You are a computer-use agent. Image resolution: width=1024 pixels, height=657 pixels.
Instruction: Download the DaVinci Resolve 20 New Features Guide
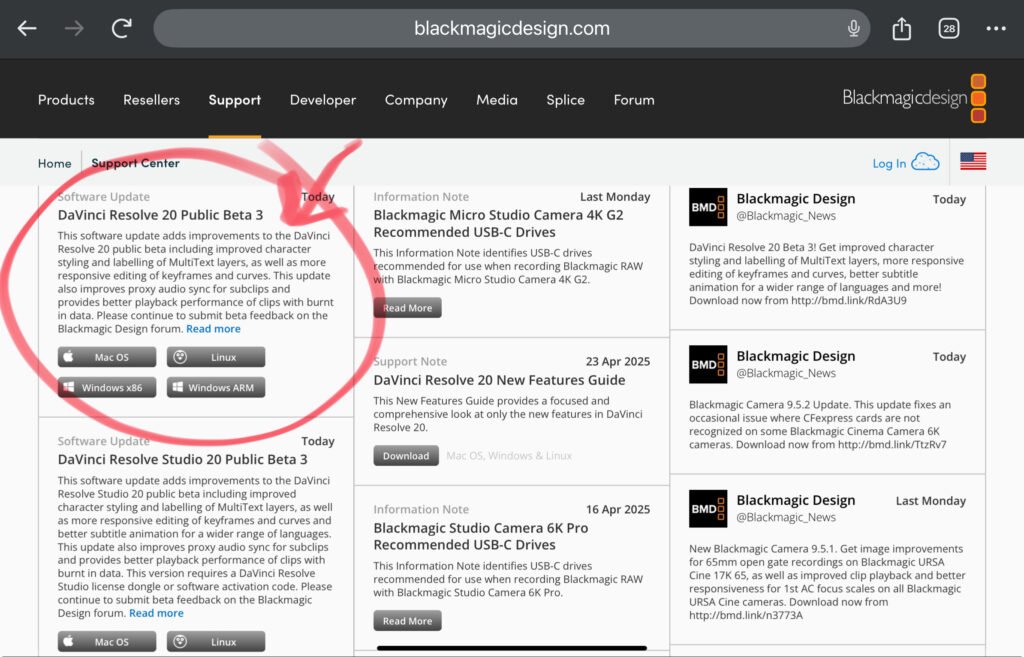click(x=406, y=456)
